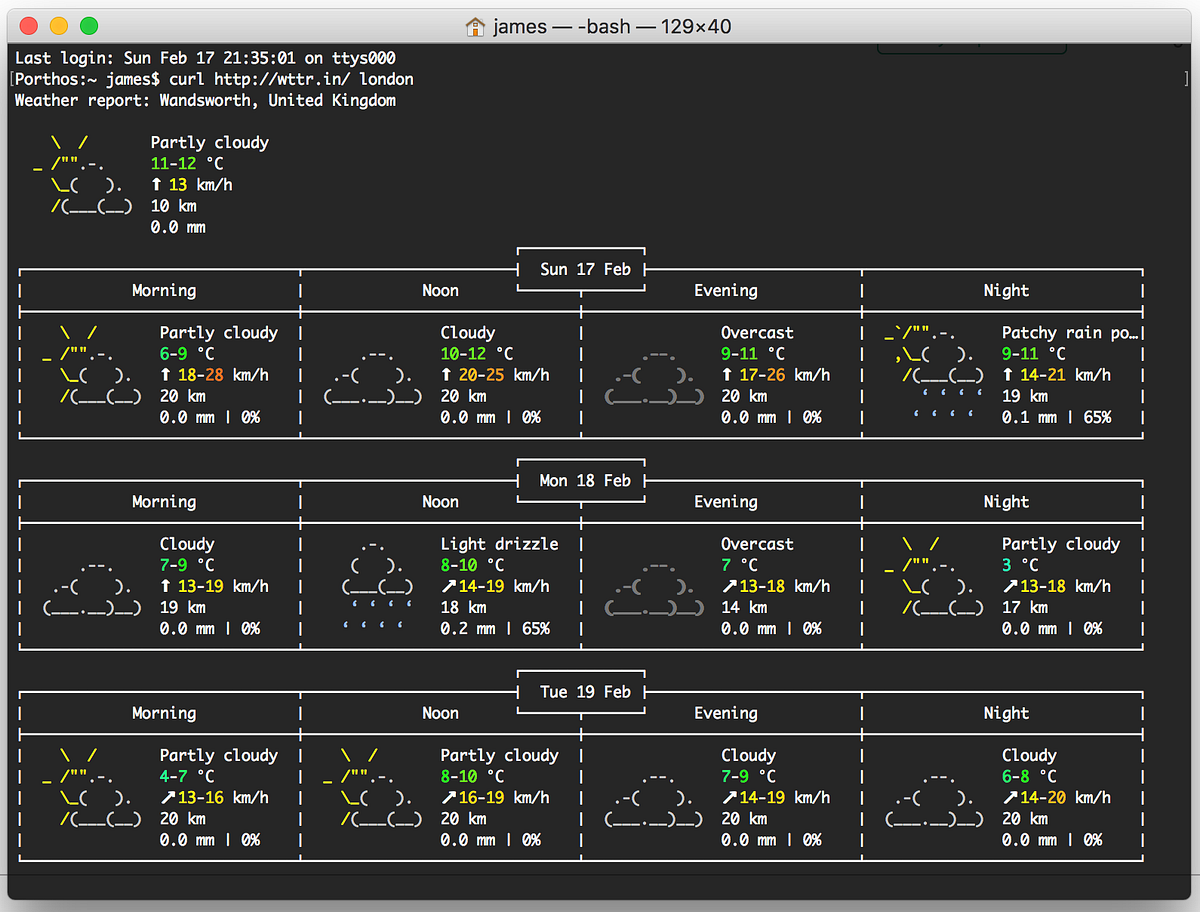The image size is (1200, 912).
Task: Click the Morning column header on Sunday
Action: click(163, 290)
